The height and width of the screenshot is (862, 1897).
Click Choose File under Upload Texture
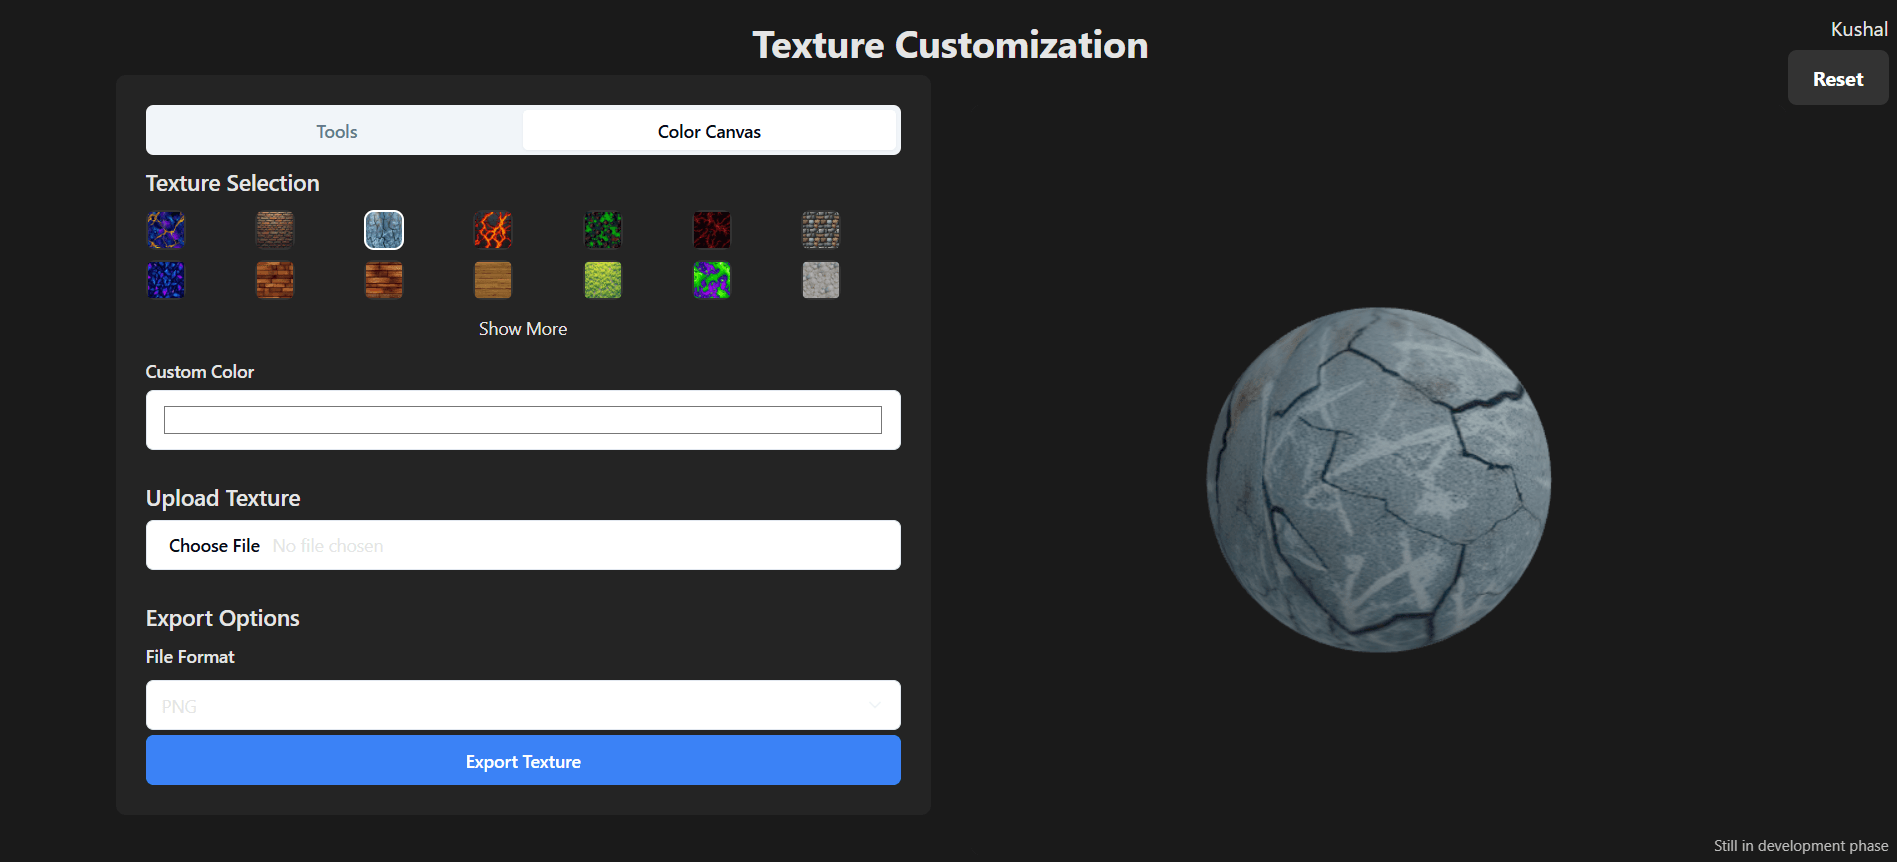click(214, 546)
